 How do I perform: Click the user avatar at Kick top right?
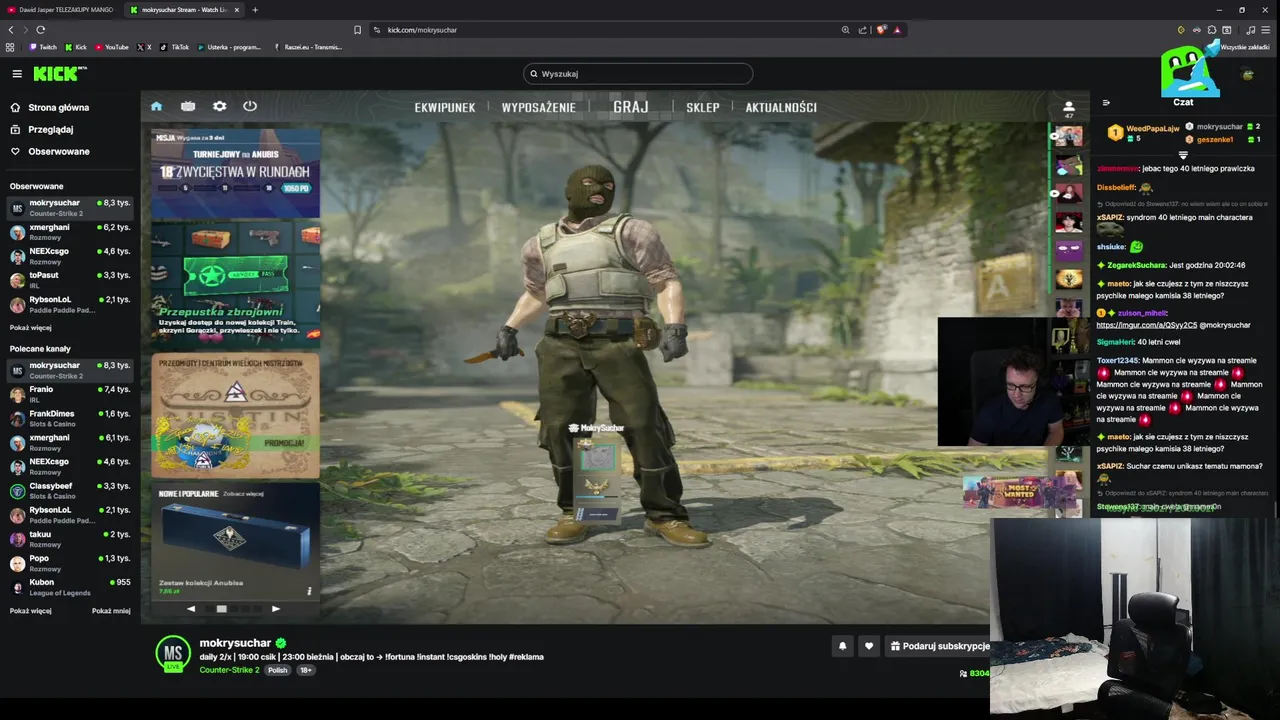(1247, 74)
